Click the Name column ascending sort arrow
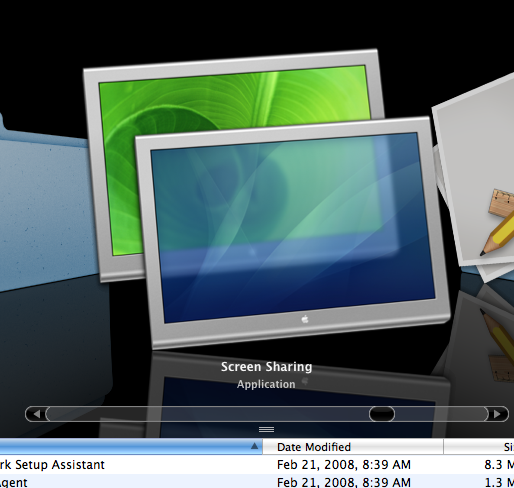Image resolution: width=514 pixels, height=488 pixels. 254,446
